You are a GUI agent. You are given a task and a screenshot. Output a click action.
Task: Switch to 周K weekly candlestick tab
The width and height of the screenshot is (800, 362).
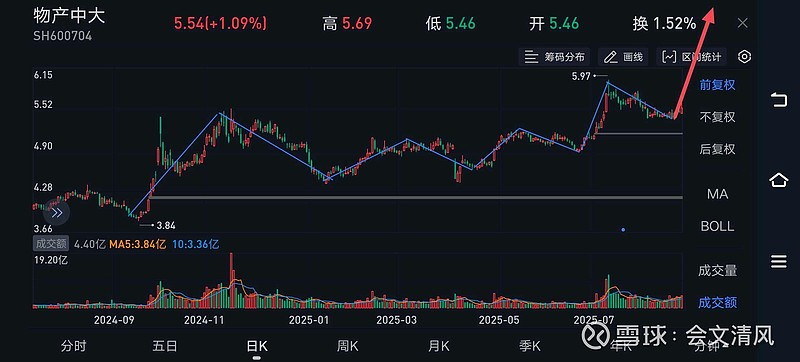pyautogui.click(x=347, y=347)
